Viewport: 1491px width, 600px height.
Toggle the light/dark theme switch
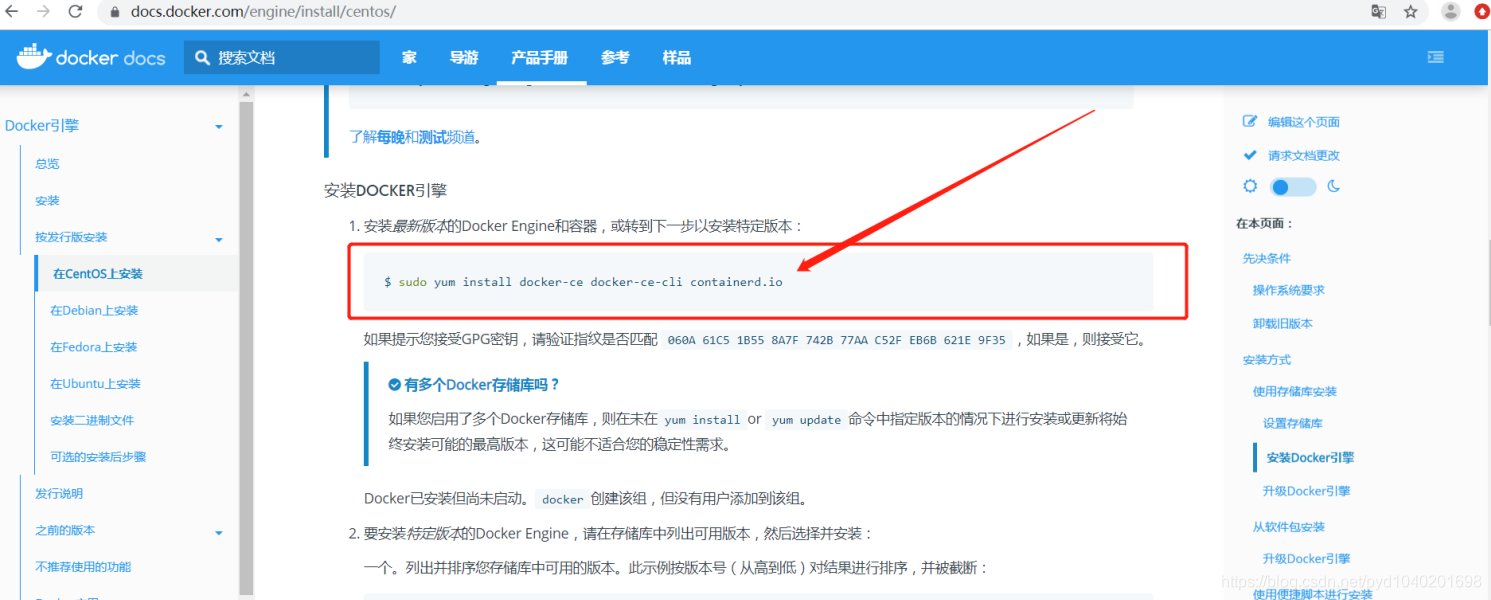[x=1293, y=187]
